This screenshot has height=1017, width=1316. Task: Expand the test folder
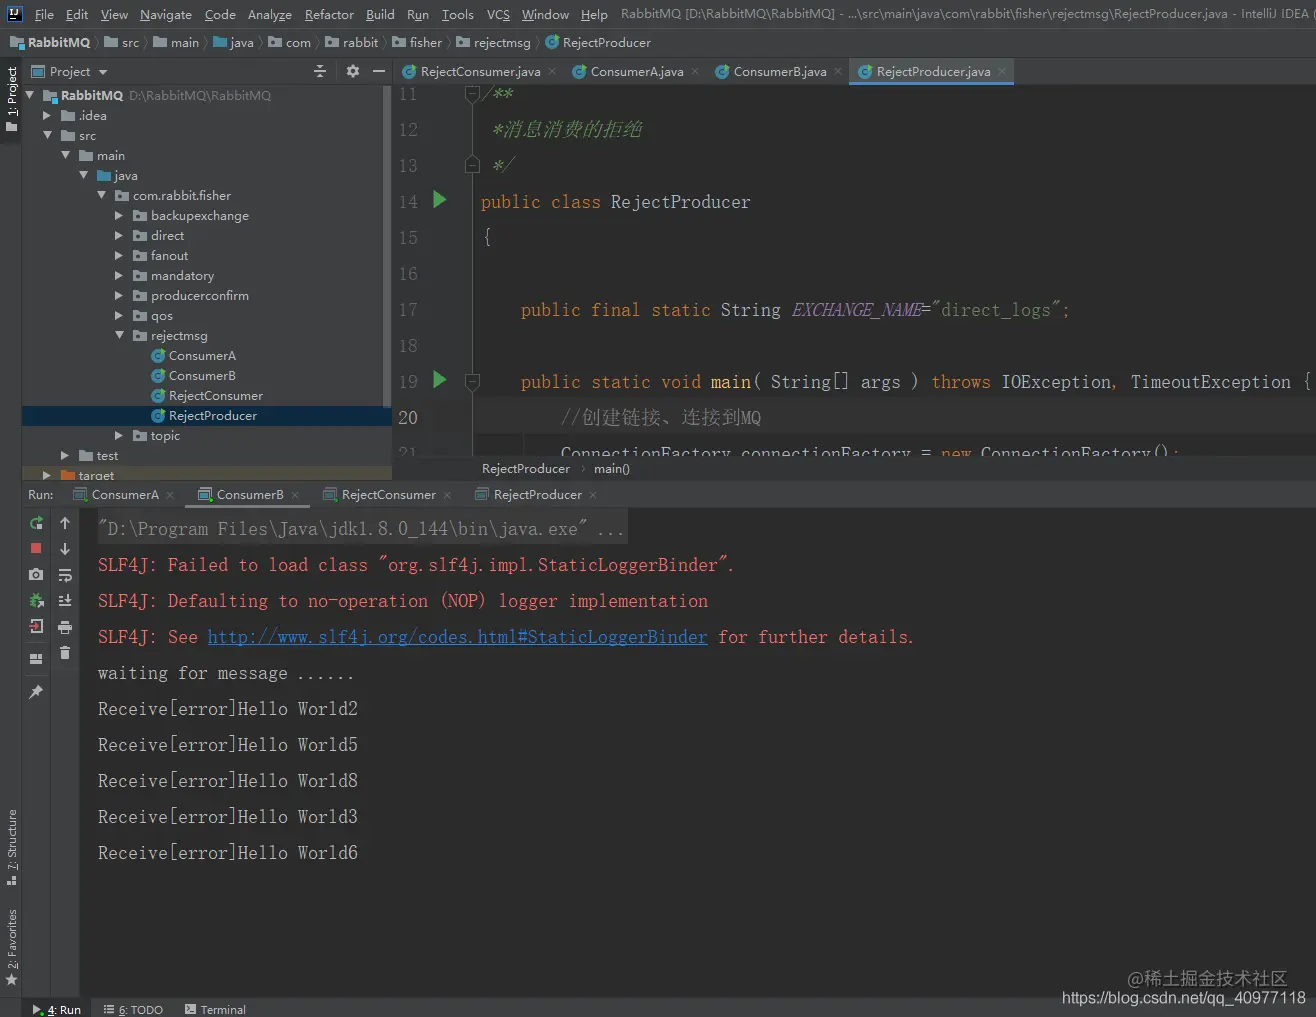(65, 455)
